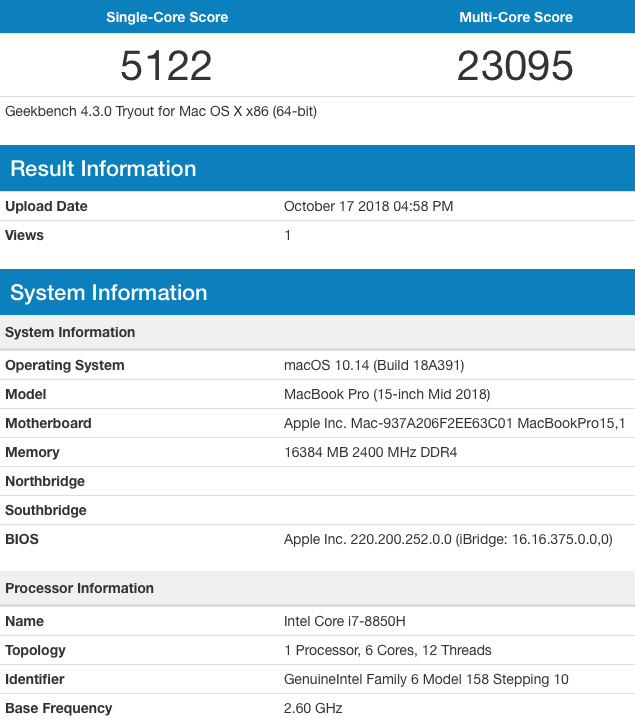Viewport: 635px width, 721px height.
Task: Click the Northbridge label
Action: [x=45, y=481]
